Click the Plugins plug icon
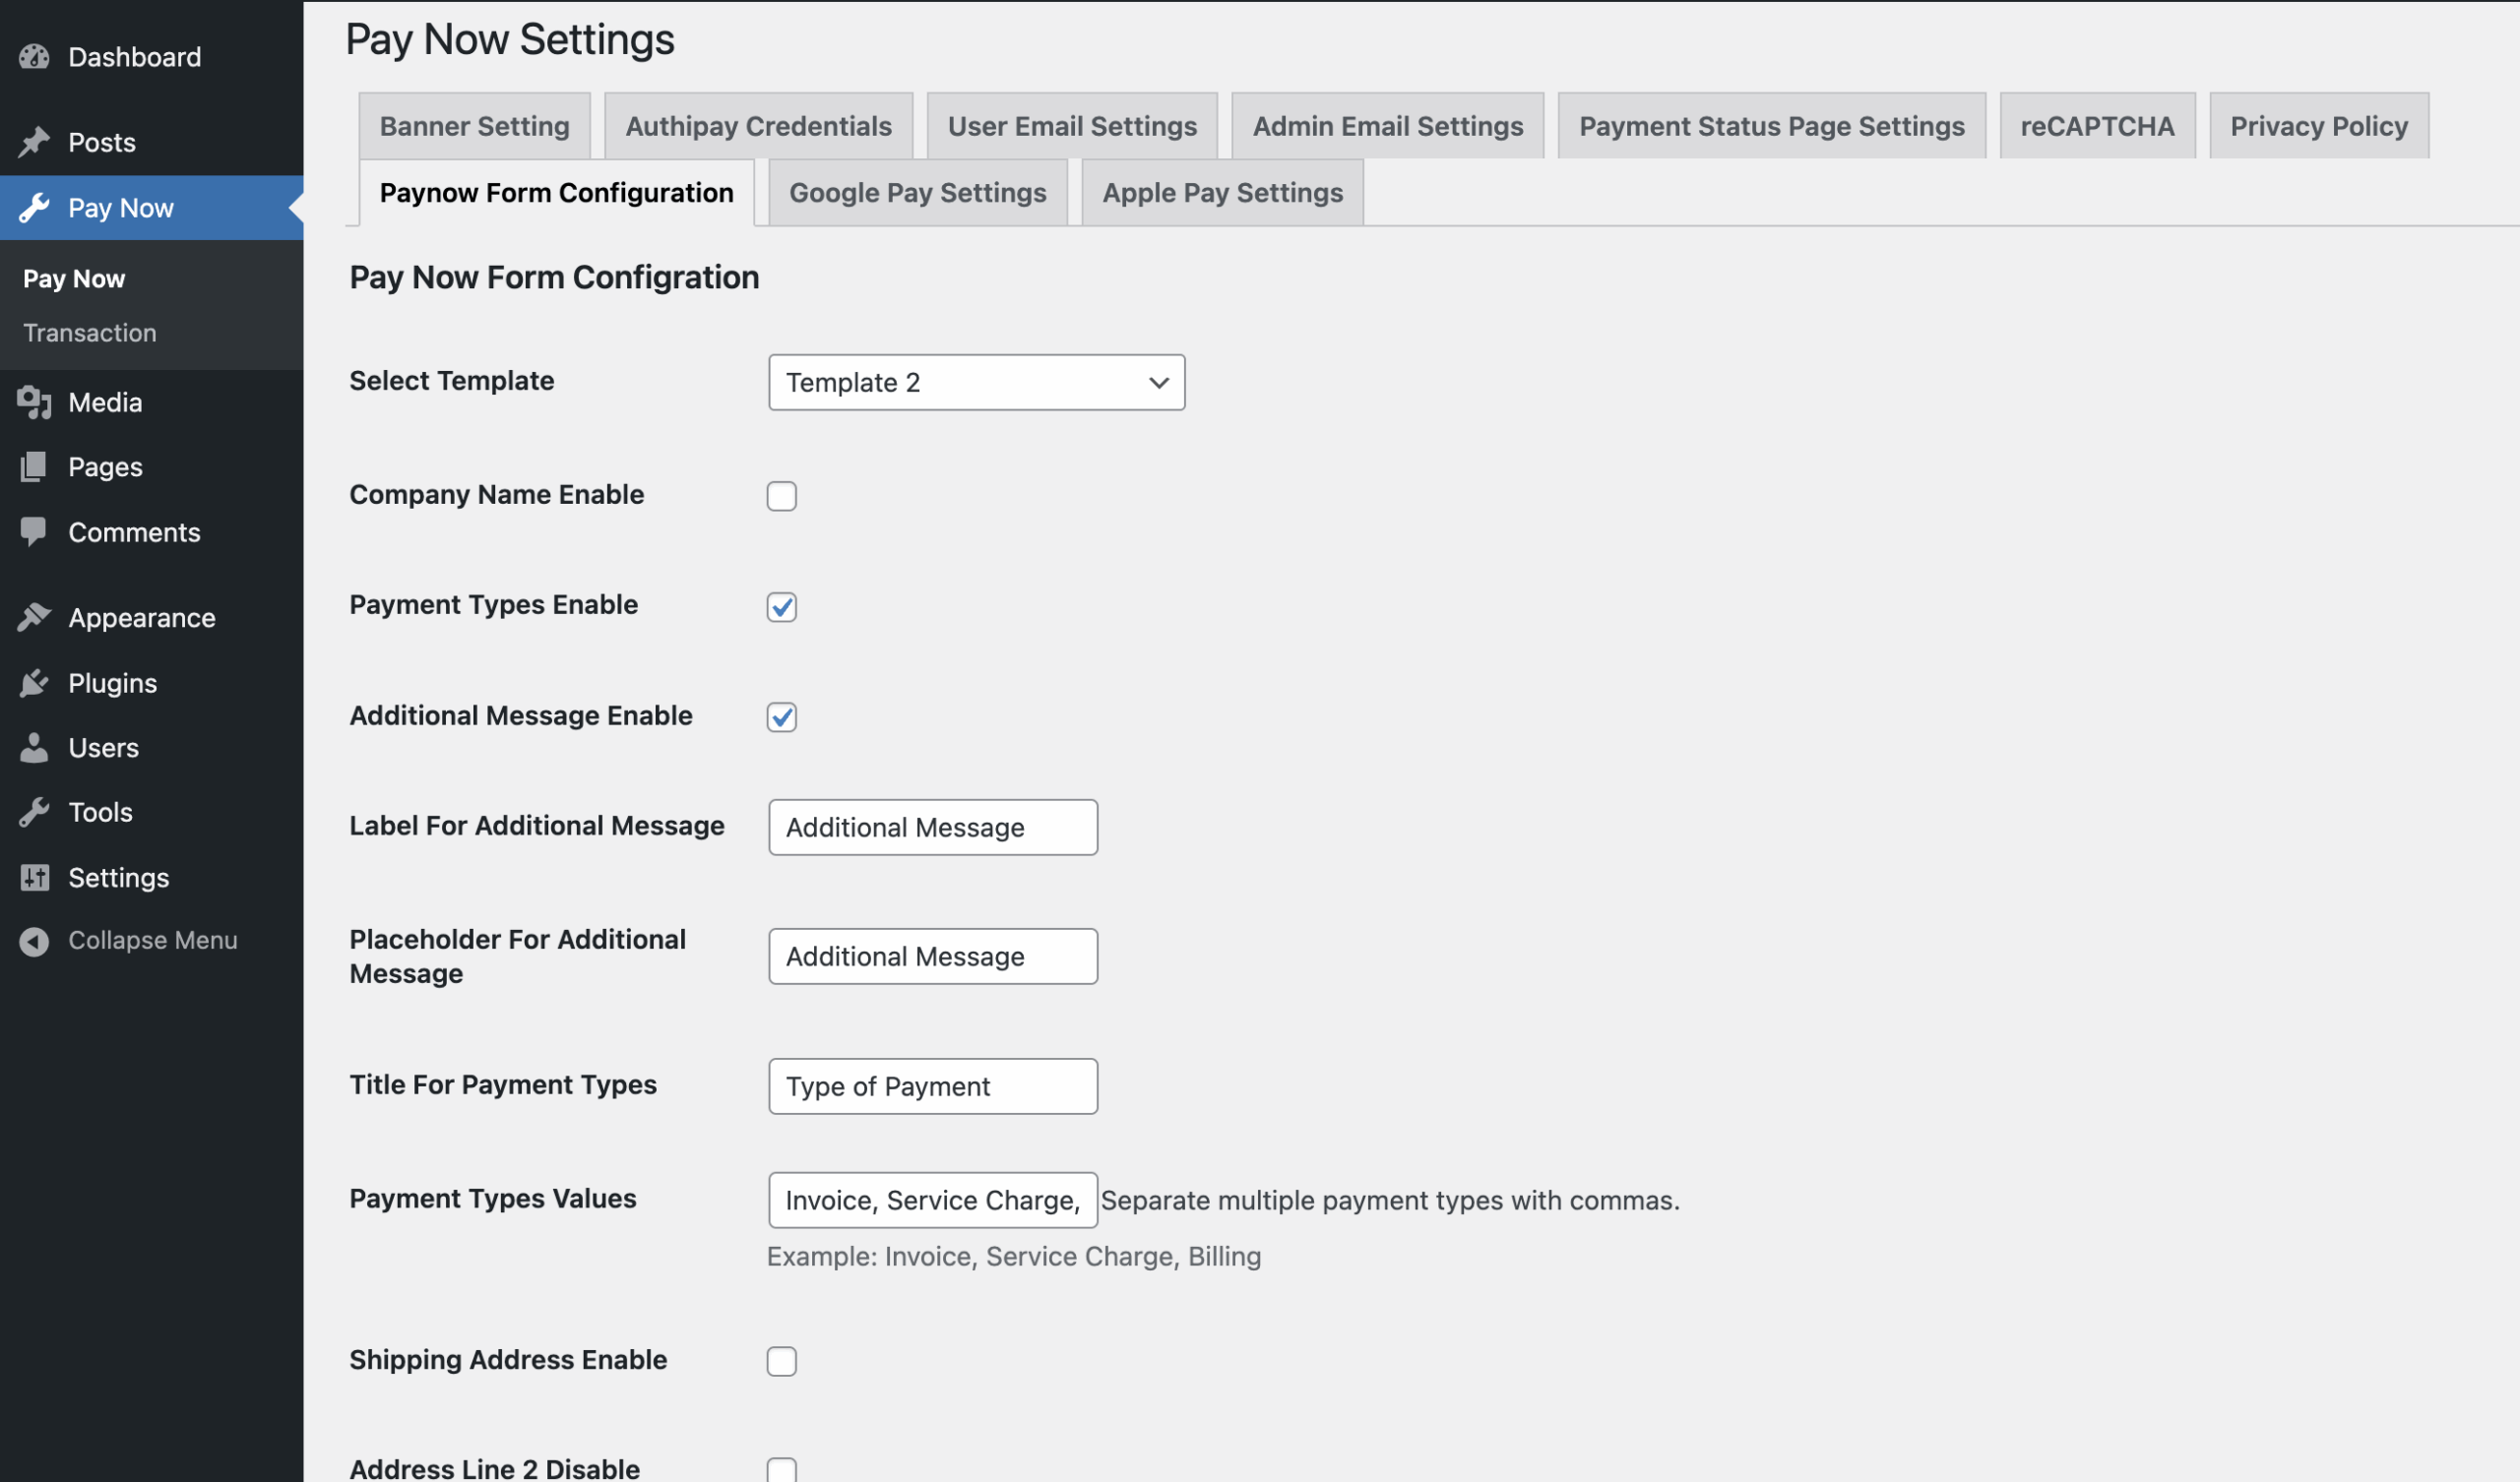The height and width of the screenshot is (1482, 2520). click(34, 683)
